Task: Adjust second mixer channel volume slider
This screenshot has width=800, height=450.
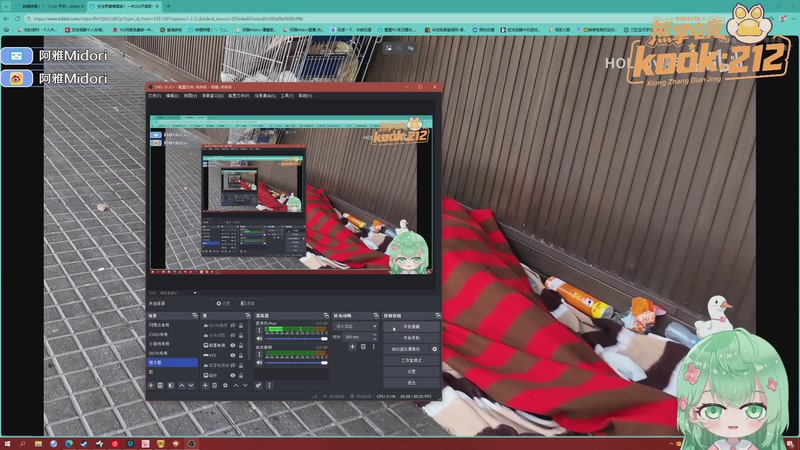Action: tap(296, 363)
